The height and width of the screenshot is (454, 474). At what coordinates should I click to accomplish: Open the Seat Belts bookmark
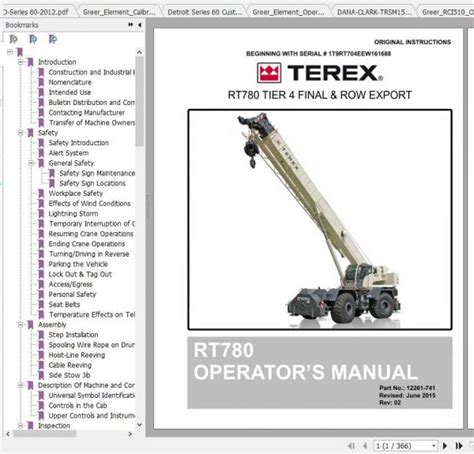[x=64, y=304]
